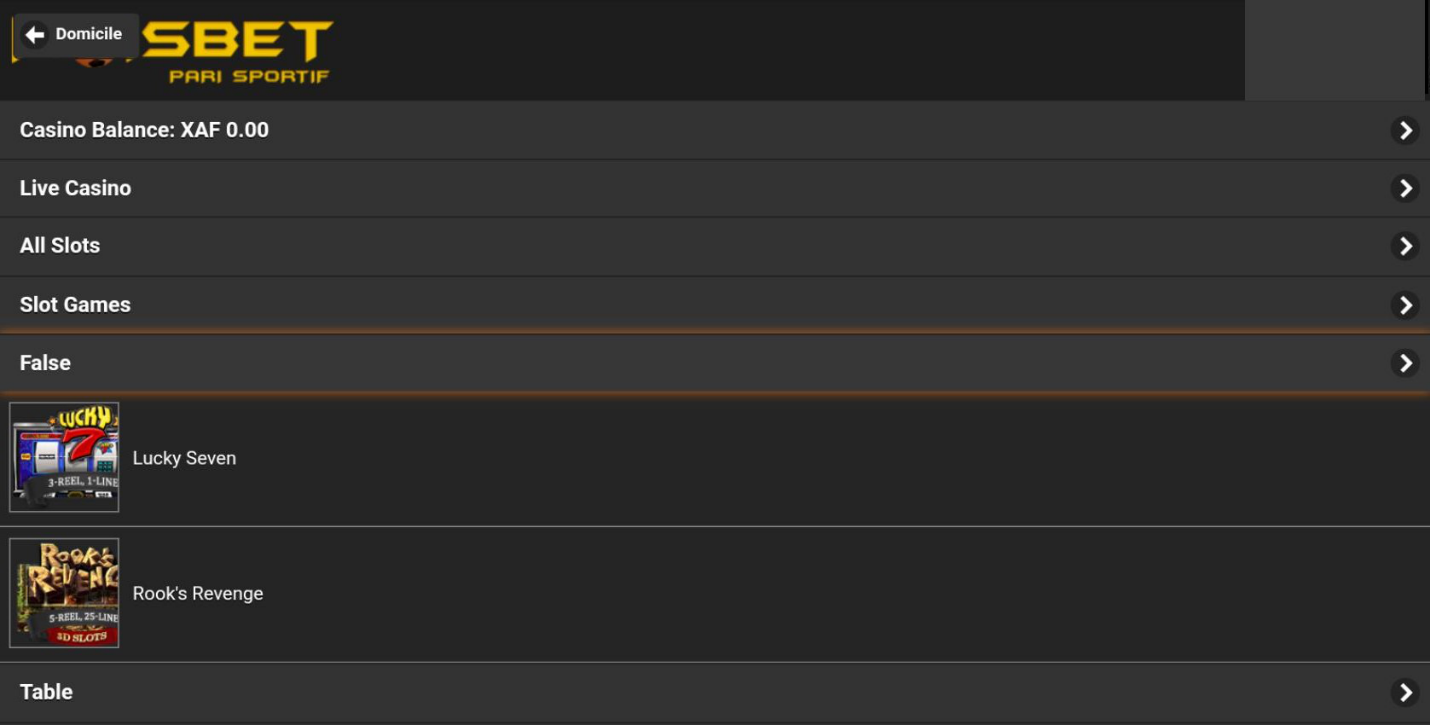Expand the Slot Games category label
The height and width of the screenshot is (725, 1430).
tap(75, 305)
